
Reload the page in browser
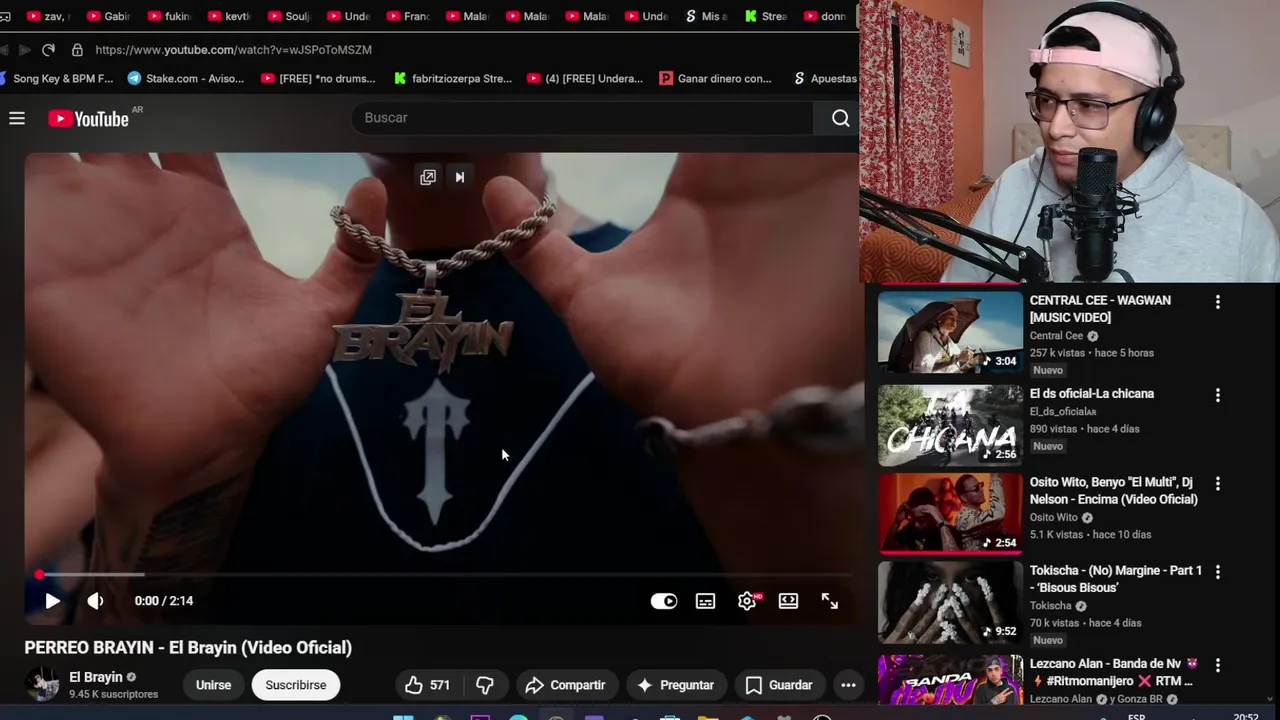48,49
